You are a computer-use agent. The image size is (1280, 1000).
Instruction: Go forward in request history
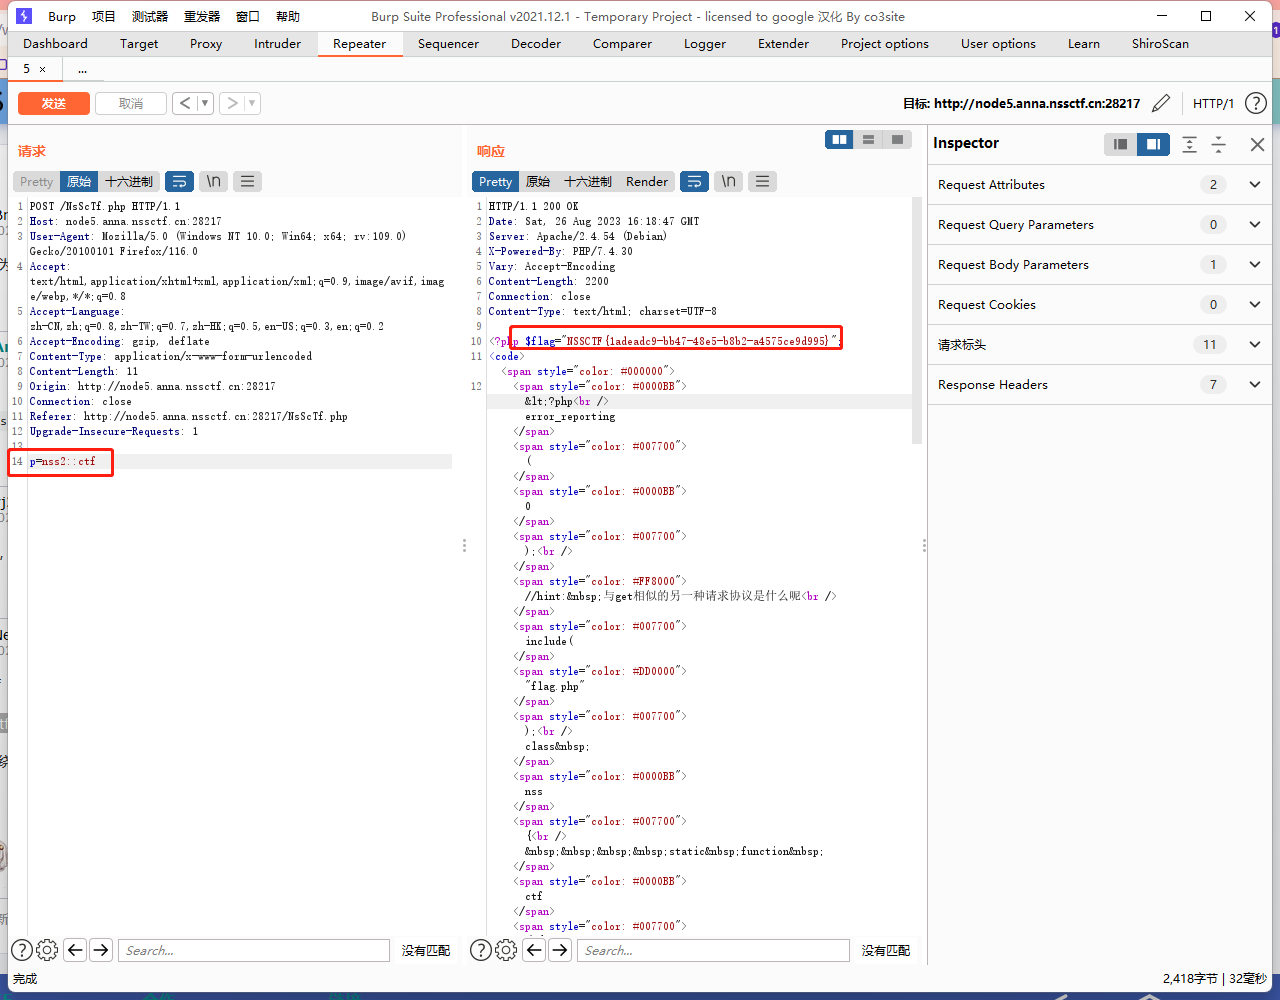click(232, 103)
